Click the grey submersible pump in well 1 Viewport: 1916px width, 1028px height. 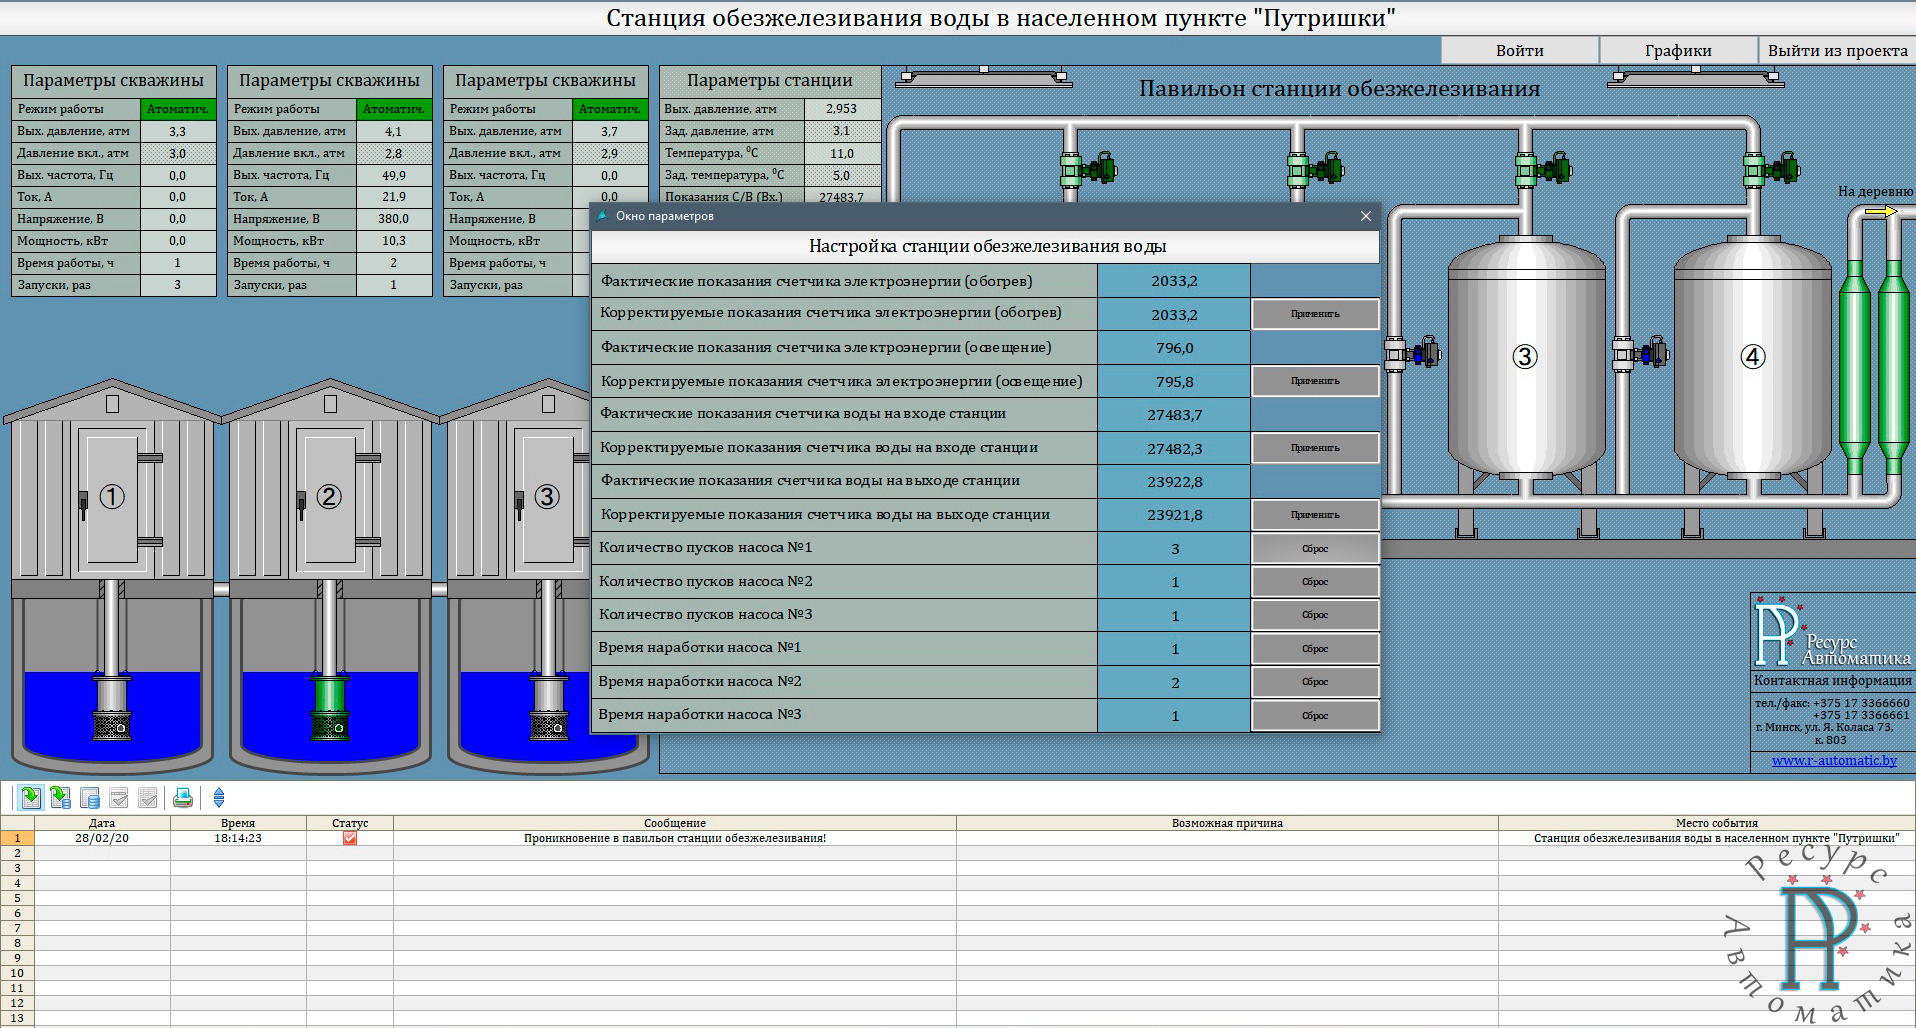click(112, 708)
